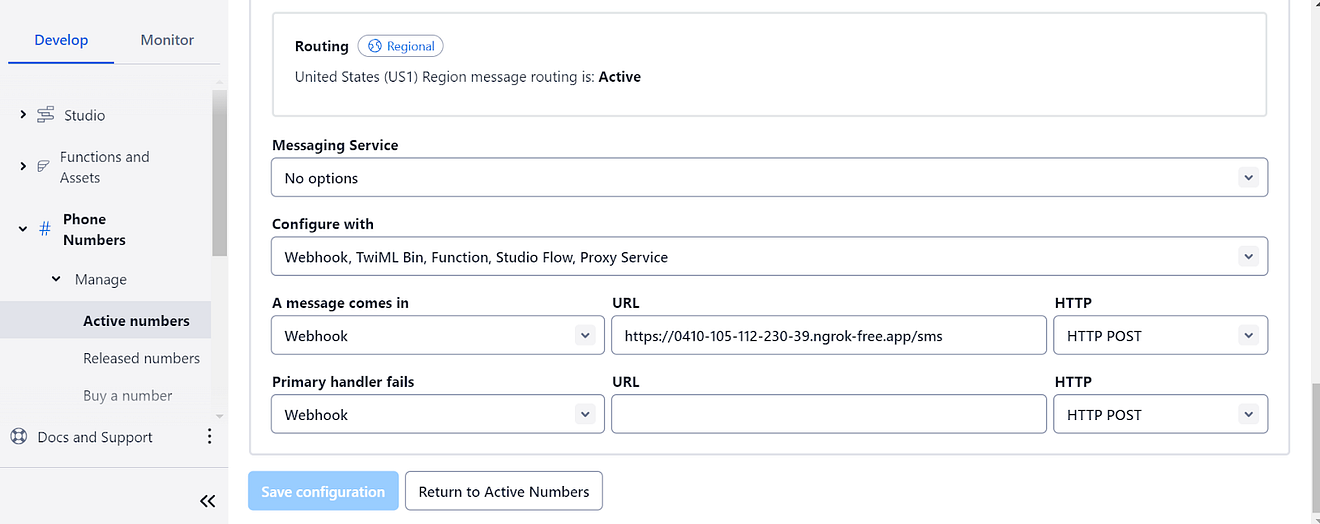Click the Functions and Assets icon
This screenshot has width=1320, height=524.
pos(43,167)
